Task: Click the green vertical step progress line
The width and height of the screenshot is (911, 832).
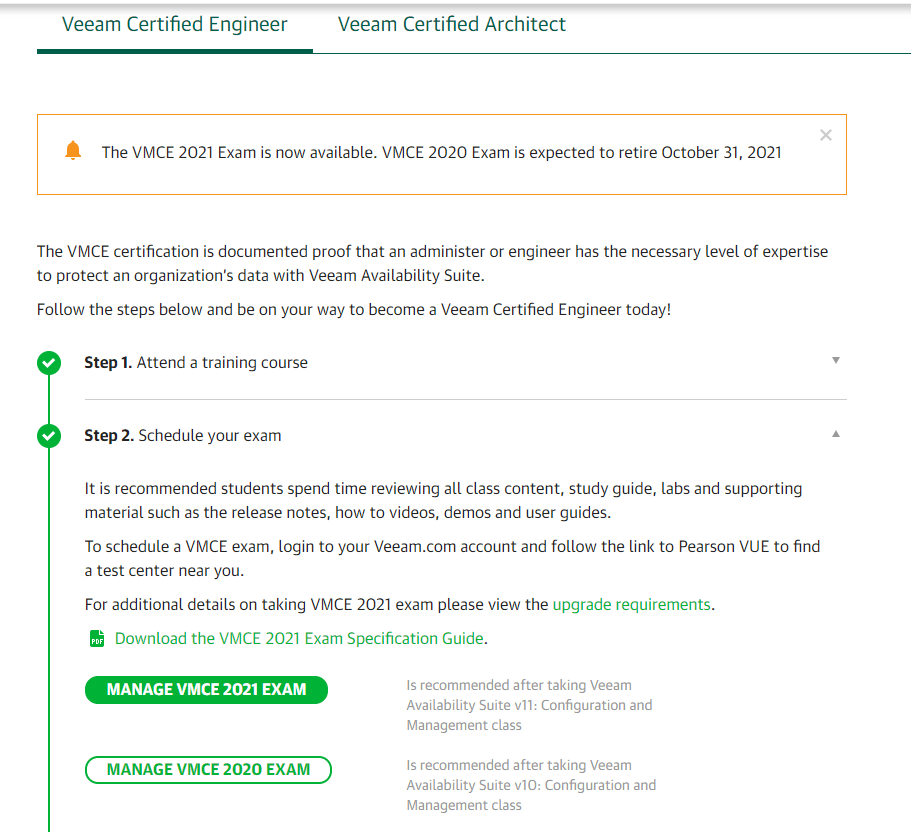Action: (x=48, y=600)
